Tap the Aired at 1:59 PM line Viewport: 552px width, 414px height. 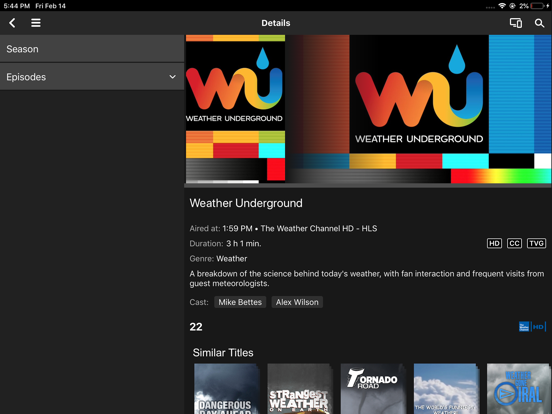(x=283, y=228)
